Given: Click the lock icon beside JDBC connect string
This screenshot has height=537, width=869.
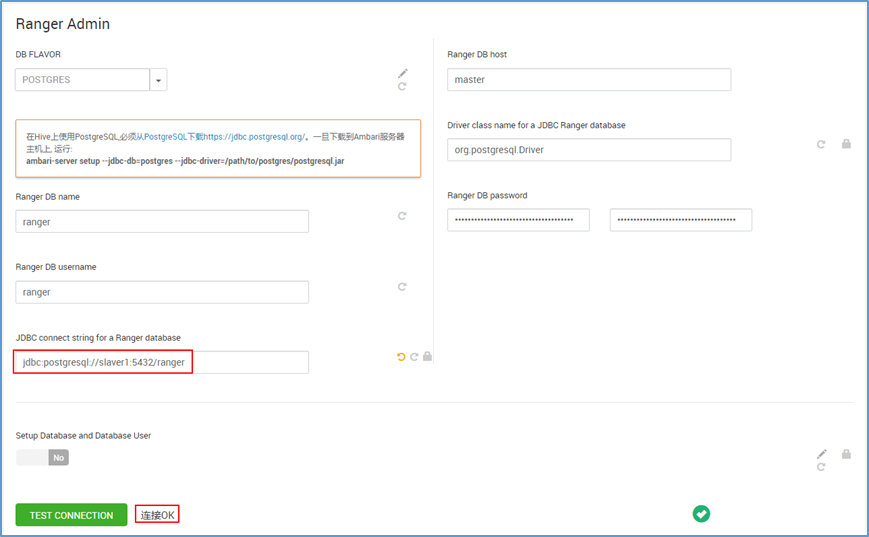Looking at the screenshot, I should 427,356.
